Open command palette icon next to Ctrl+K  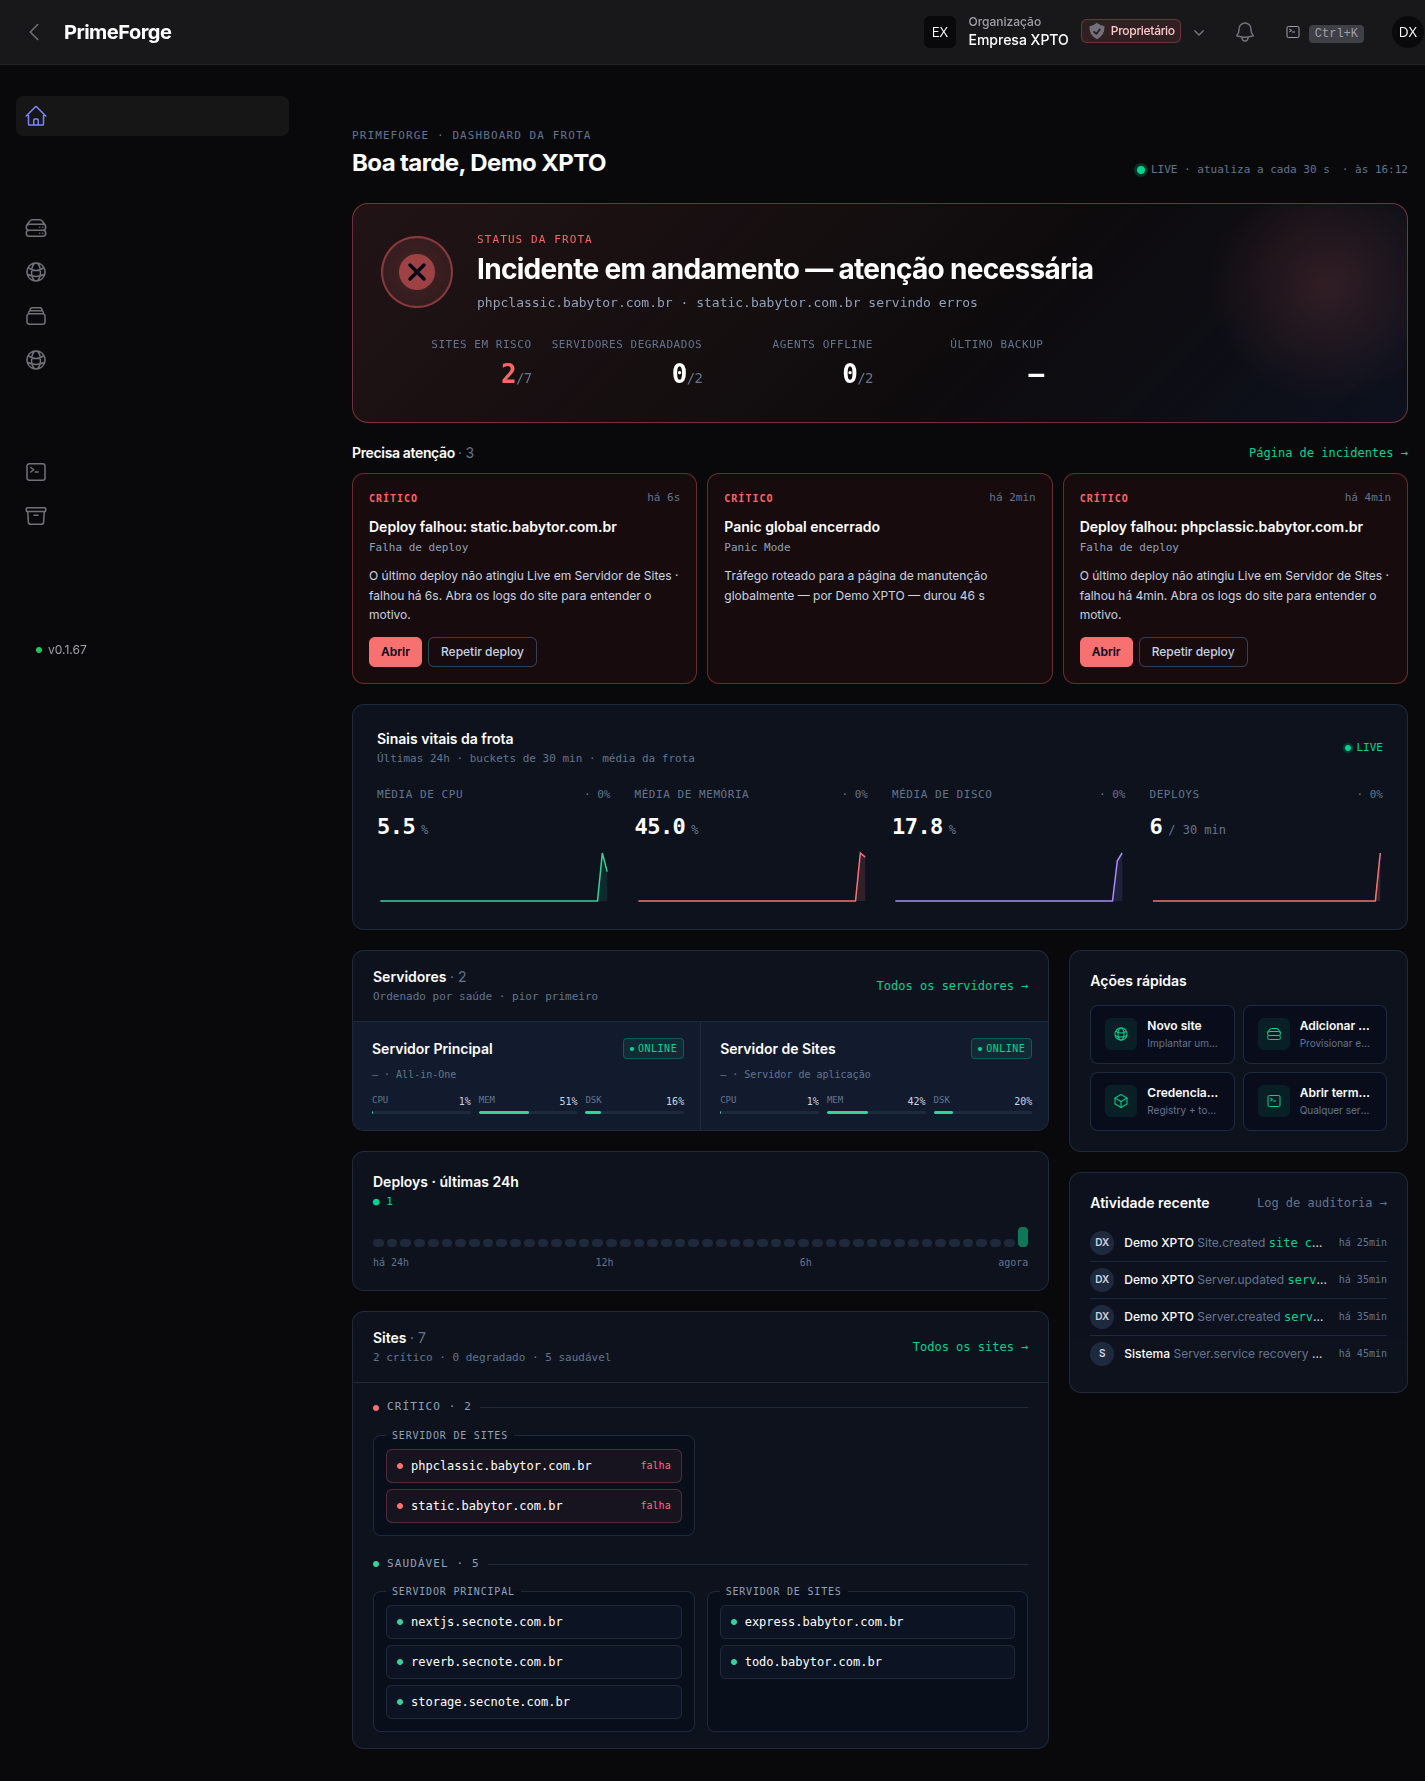(1293, 32)
